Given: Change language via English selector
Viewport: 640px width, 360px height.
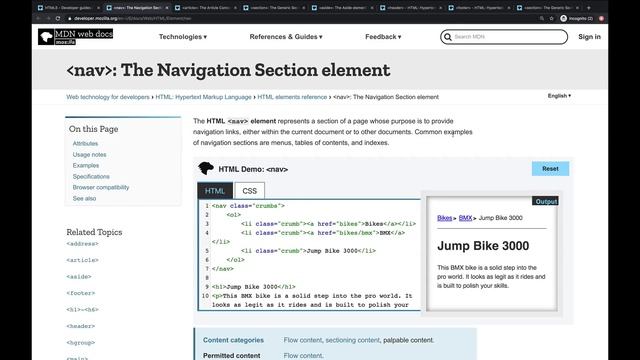Looking at the screenshot, I should tap(559, 96).
